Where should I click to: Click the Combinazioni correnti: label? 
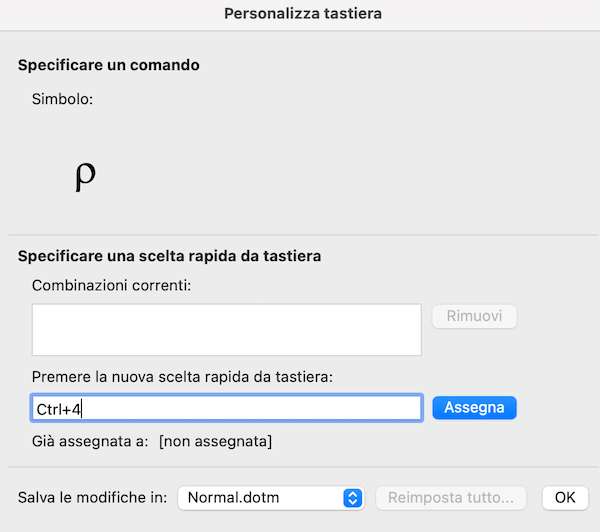pyautogui.click(x=111, y=286)
